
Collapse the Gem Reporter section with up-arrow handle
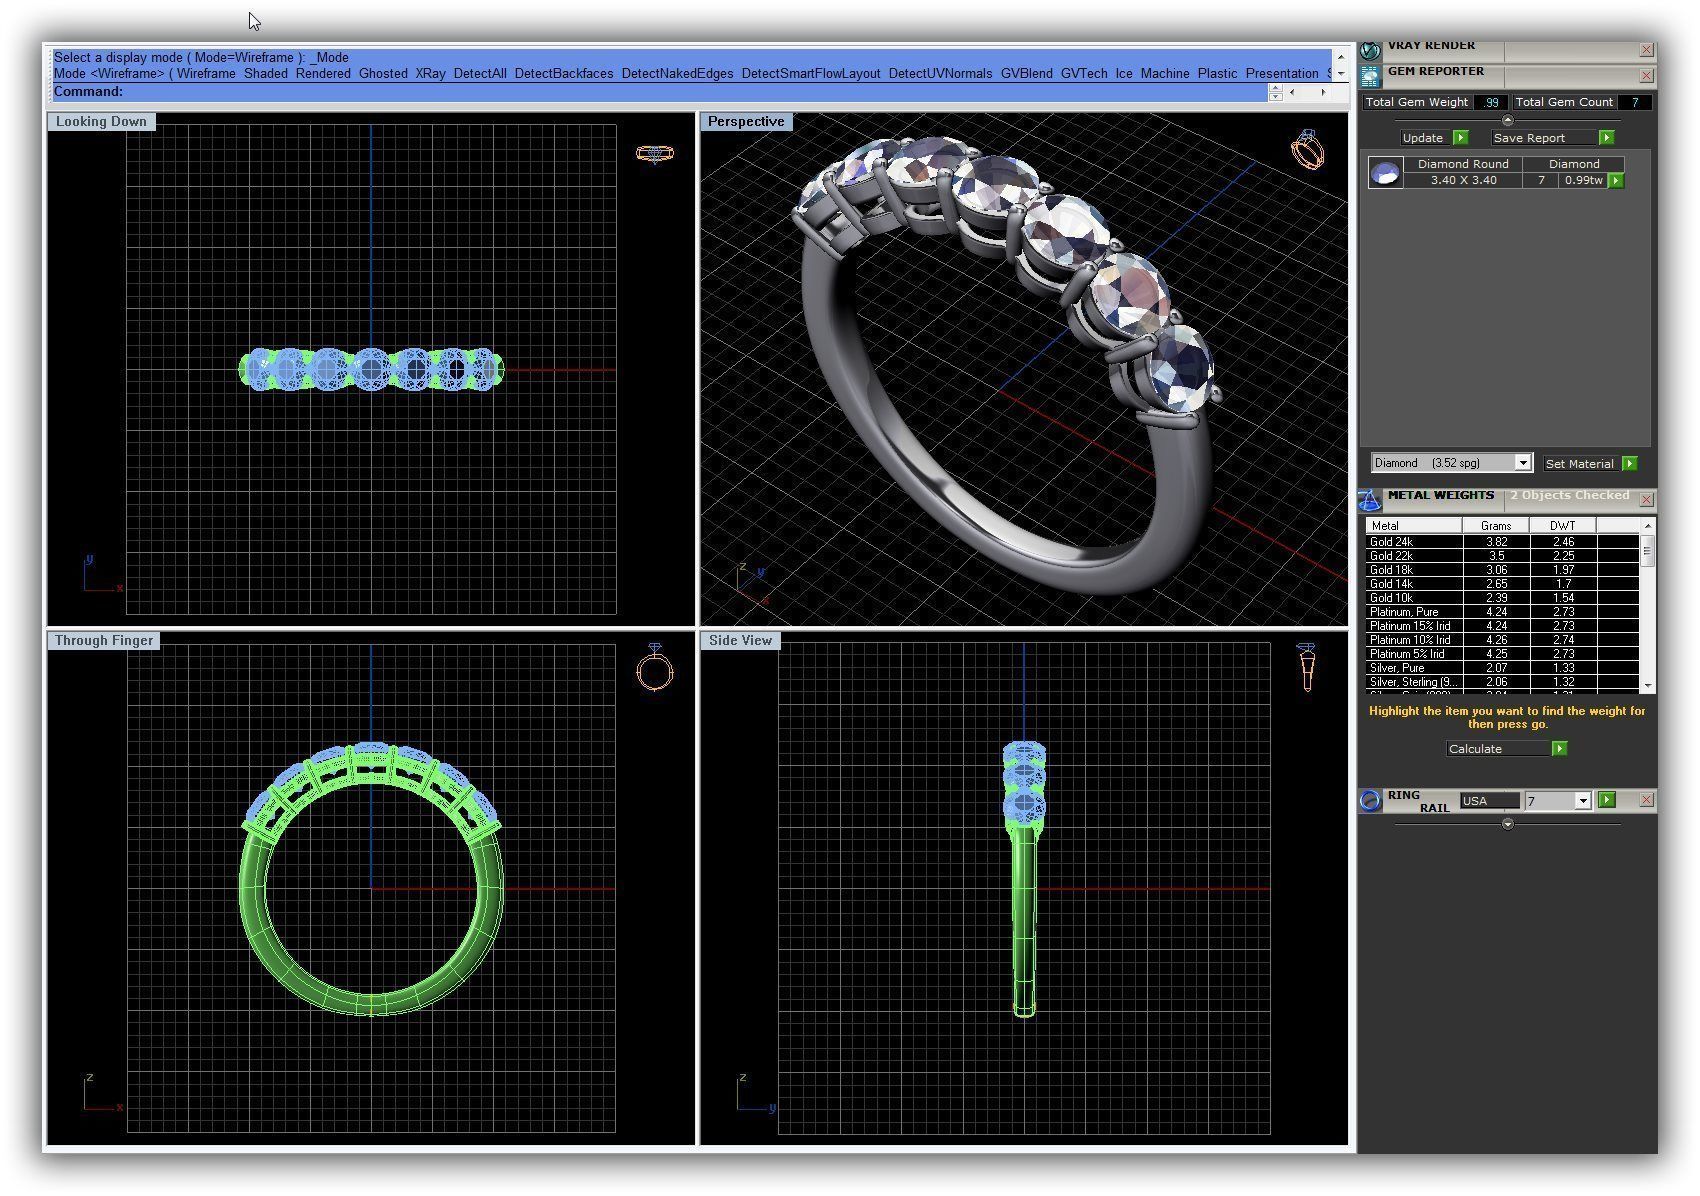click(1508, 120)
